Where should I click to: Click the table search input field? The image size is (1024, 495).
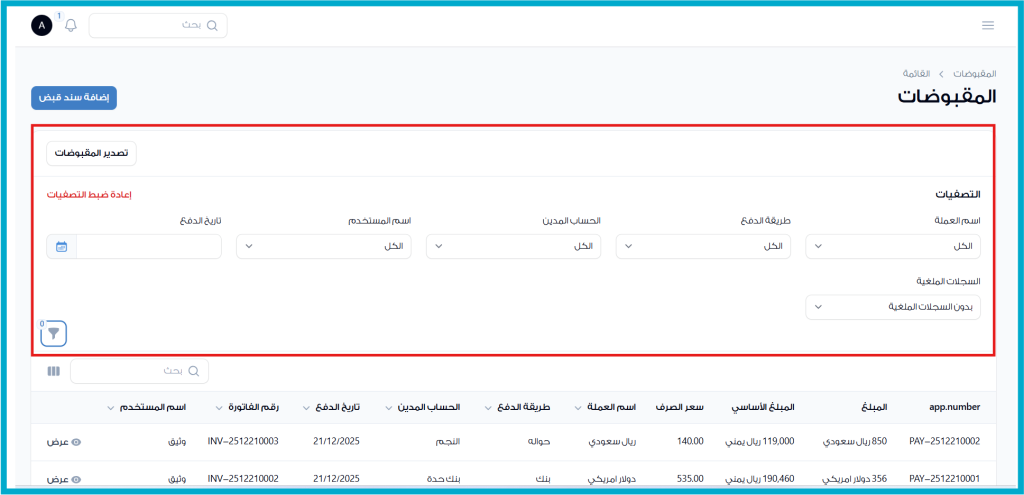click(140, 371)
